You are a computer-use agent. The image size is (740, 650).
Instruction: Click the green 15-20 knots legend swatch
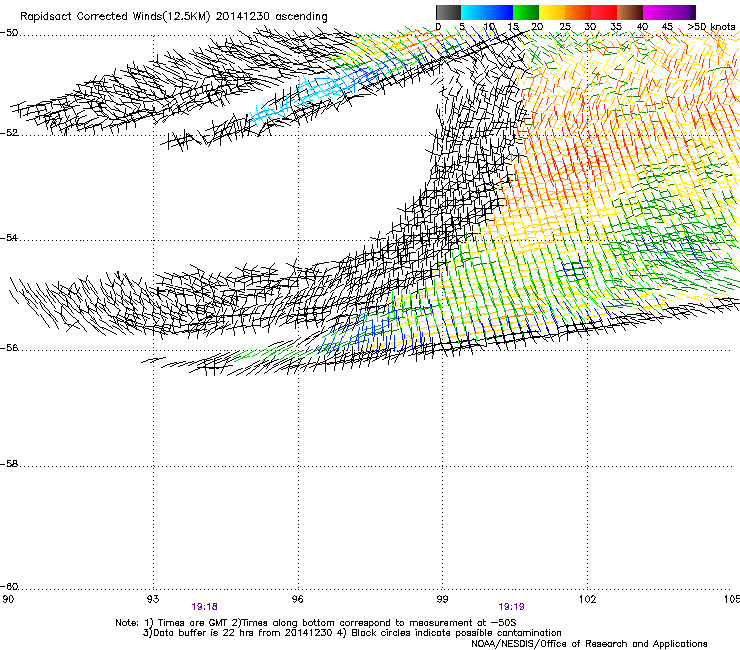pos(526,12)
